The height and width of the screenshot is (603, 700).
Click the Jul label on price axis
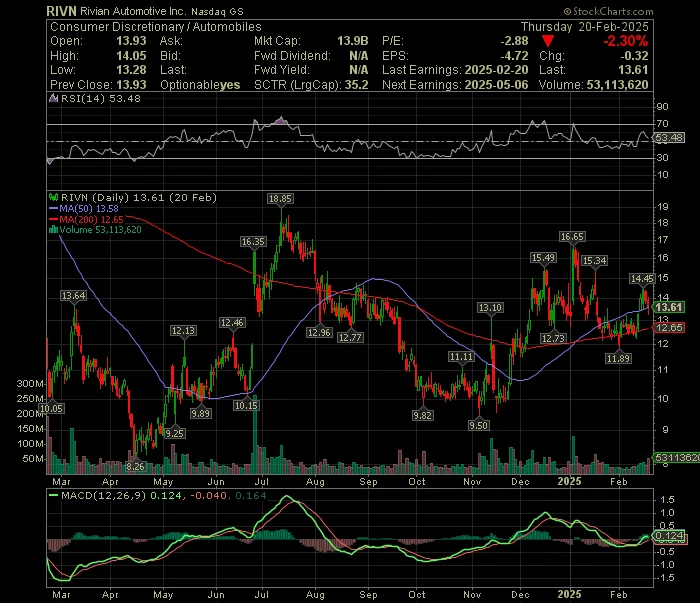[x=262, y=482]
